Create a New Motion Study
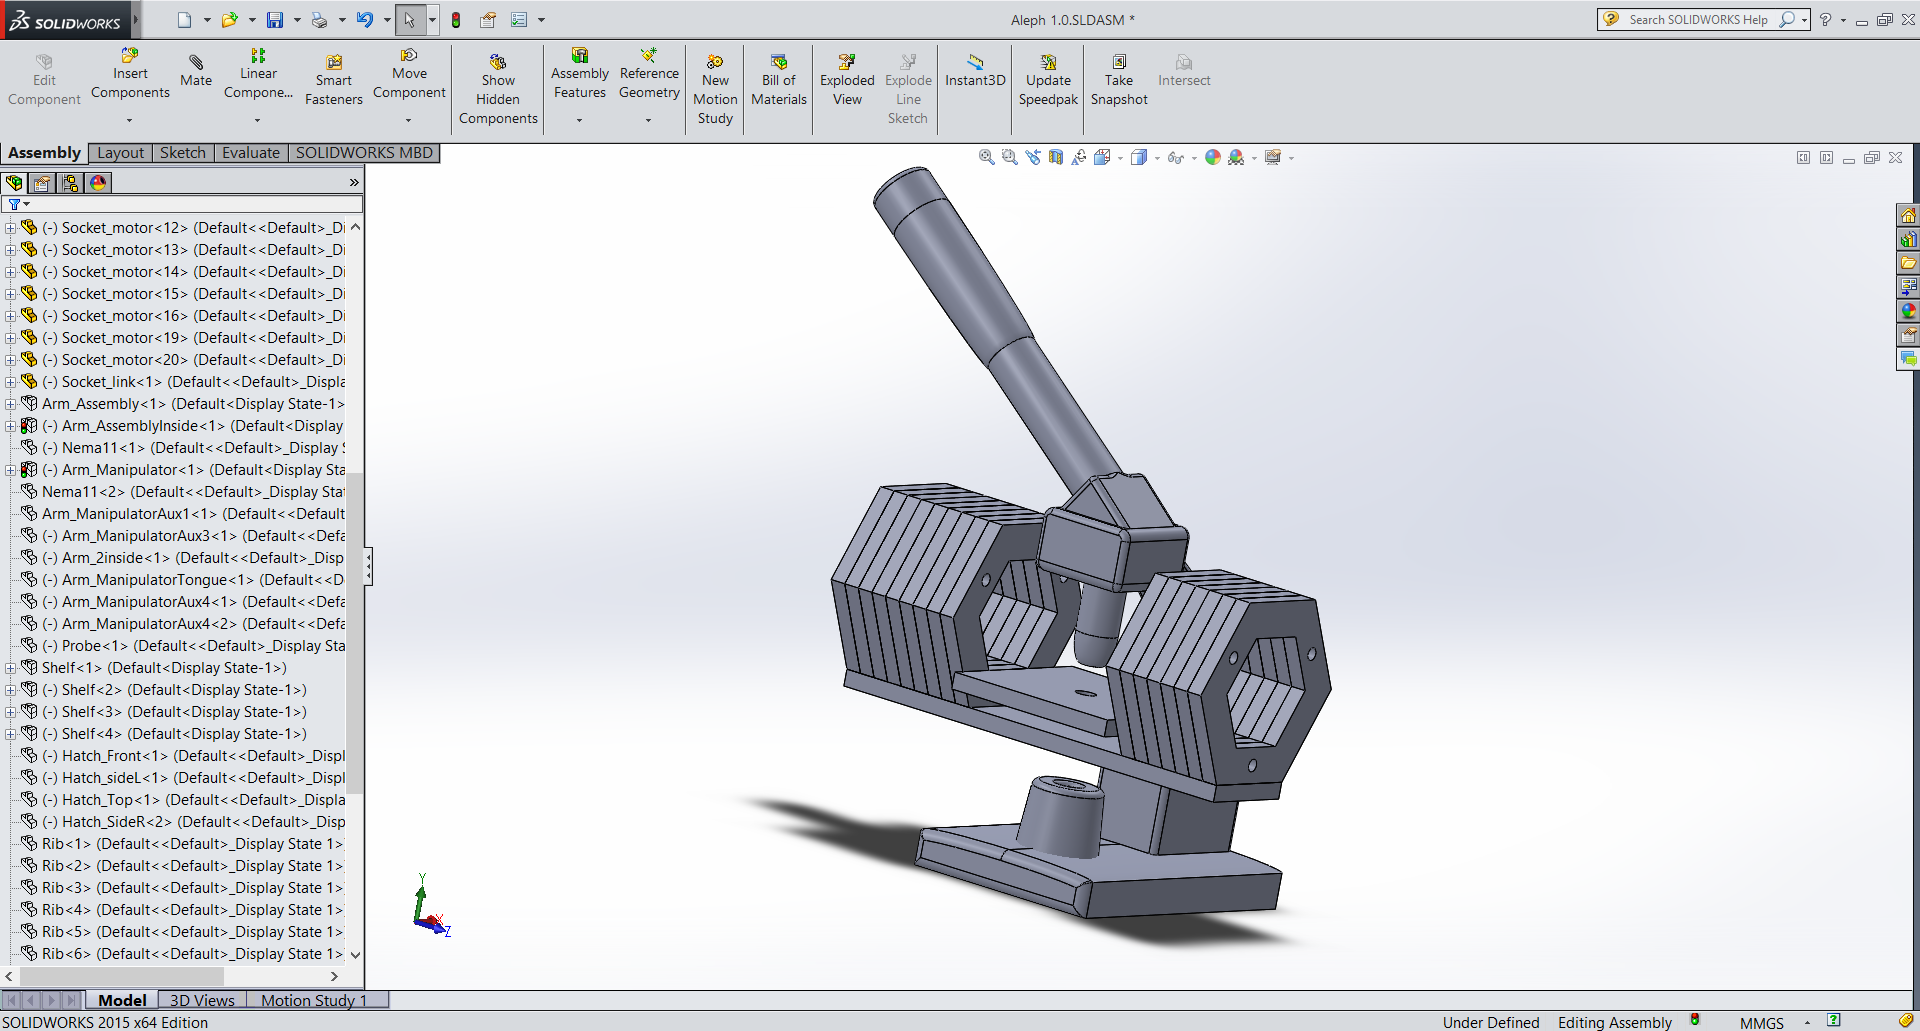 point(715,90)
